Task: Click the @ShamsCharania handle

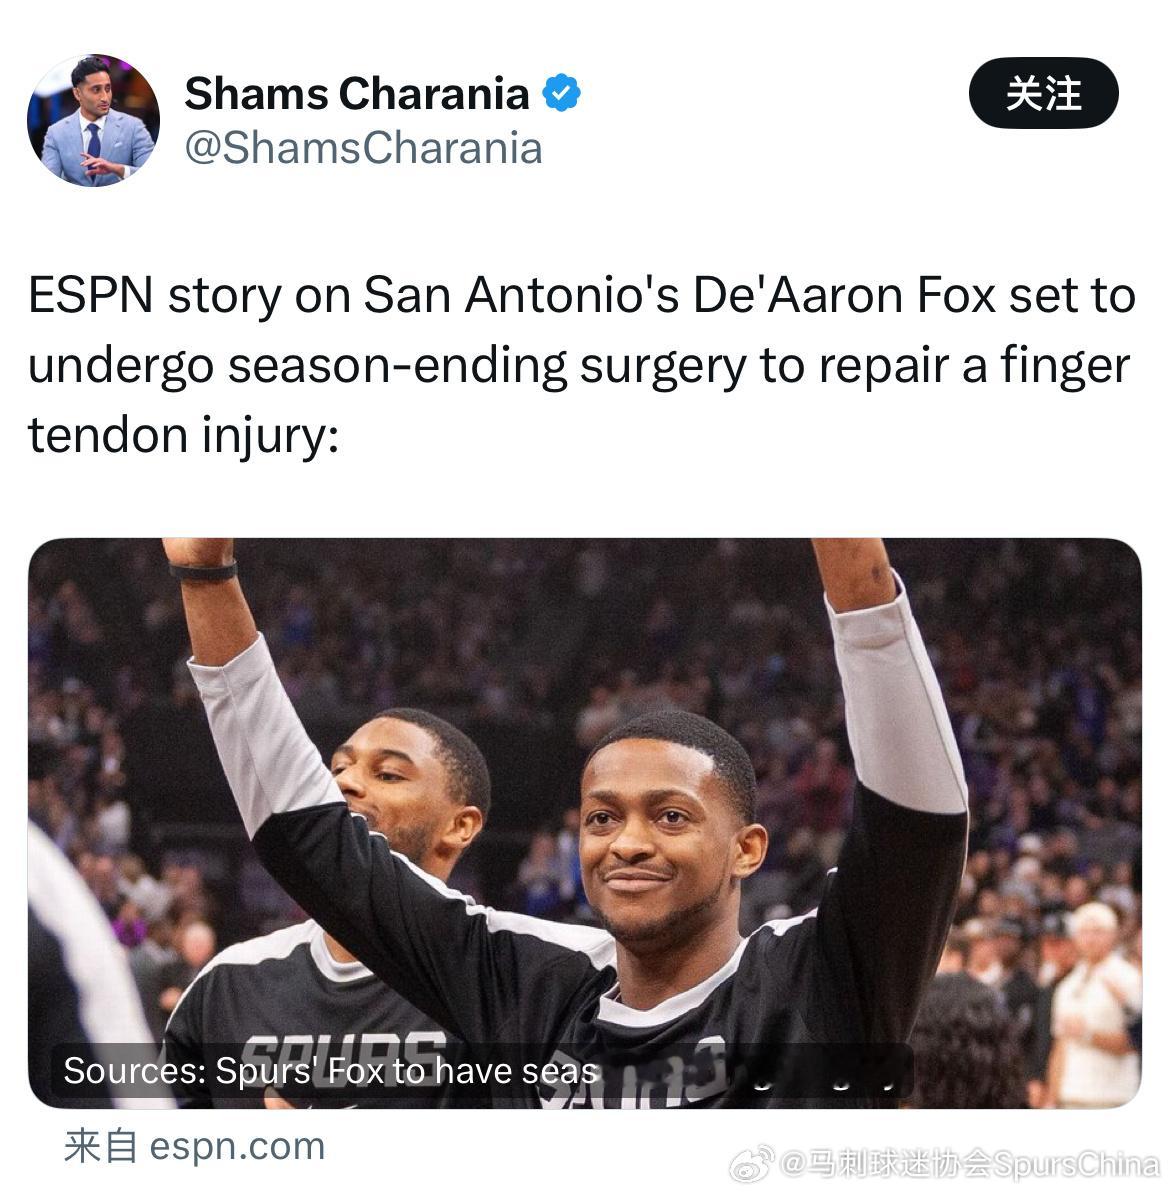Action: pos(364,148)
